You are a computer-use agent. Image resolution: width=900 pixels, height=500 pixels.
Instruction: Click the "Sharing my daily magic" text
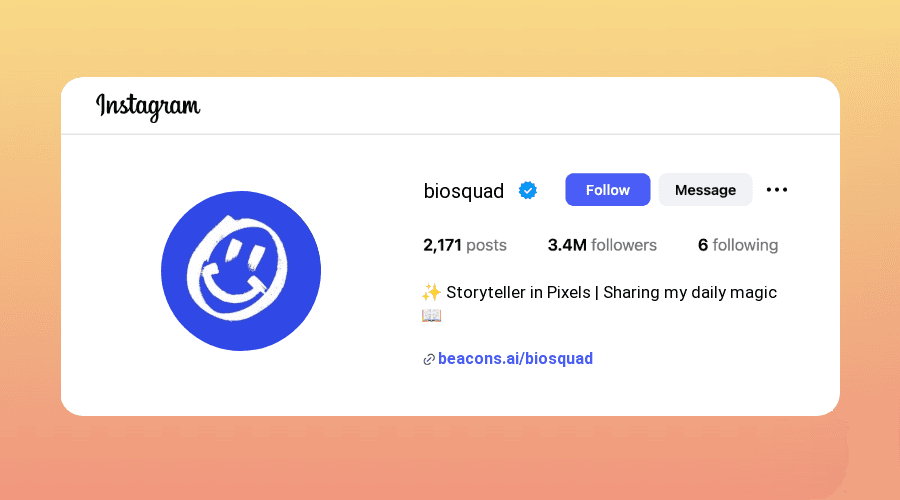(690, 293)
